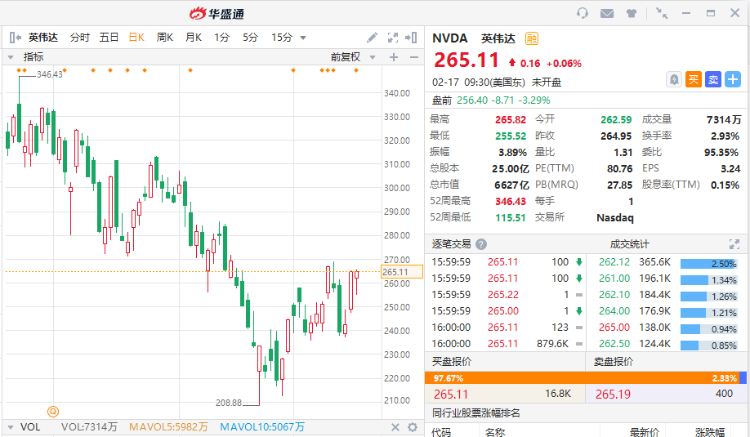Switch to 分时 chart tab
Screen dimensions: 750x437
point(80,37)
